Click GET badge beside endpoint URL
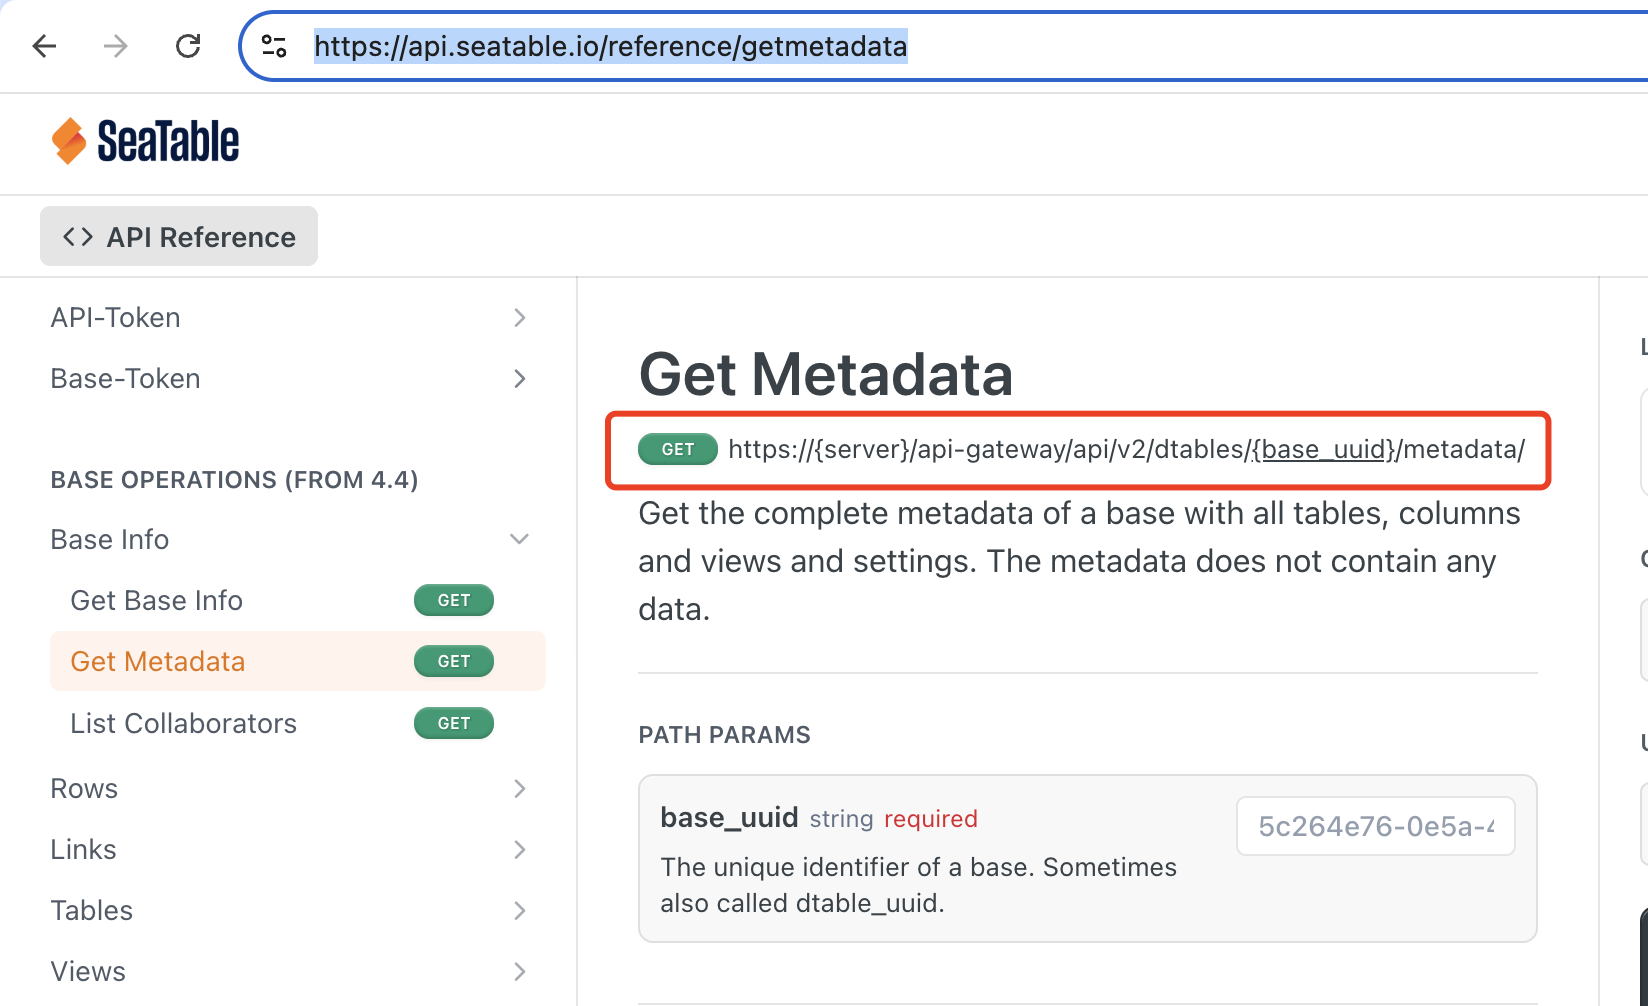Screen dimensions: 1648x1006 (678, 449)
